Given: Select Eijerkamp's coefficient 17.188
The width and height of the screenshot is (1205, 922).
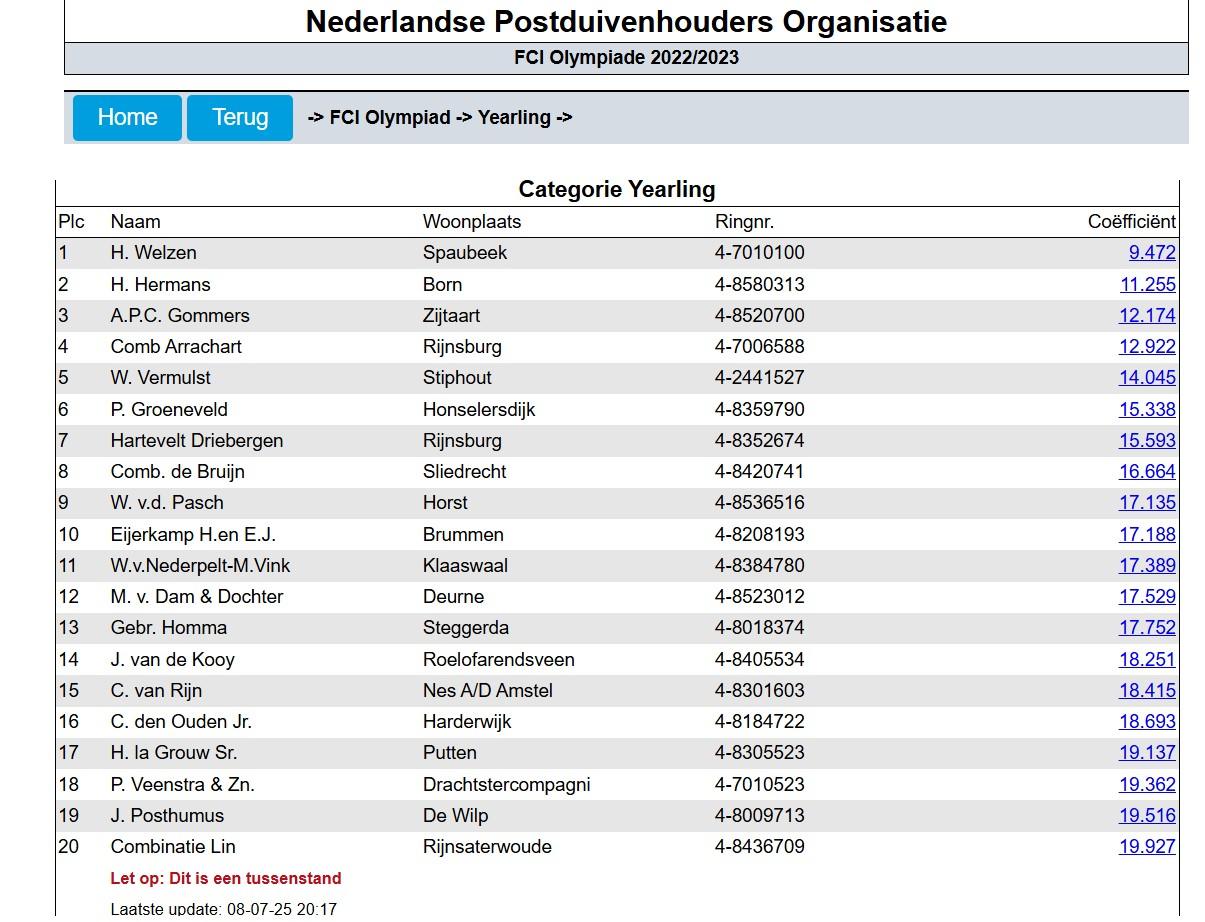Looking at the screenshot, I should pyautogui.click(x=1147, y=534).
